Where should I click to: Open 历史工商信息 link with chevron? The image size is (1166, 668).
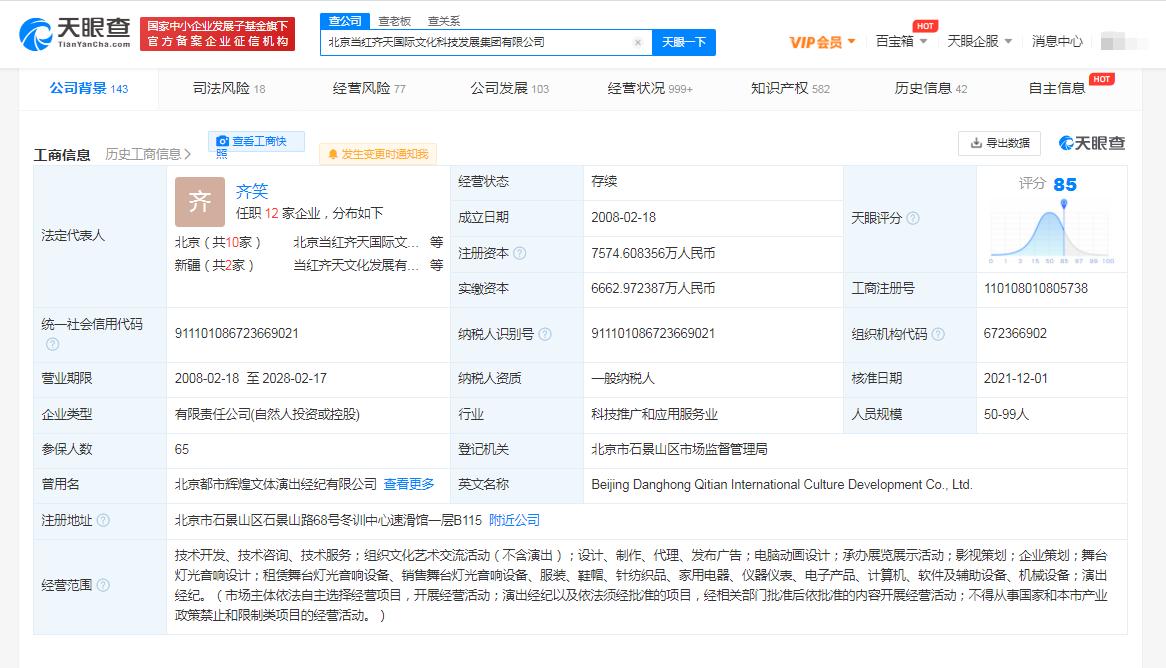point(148,154)
